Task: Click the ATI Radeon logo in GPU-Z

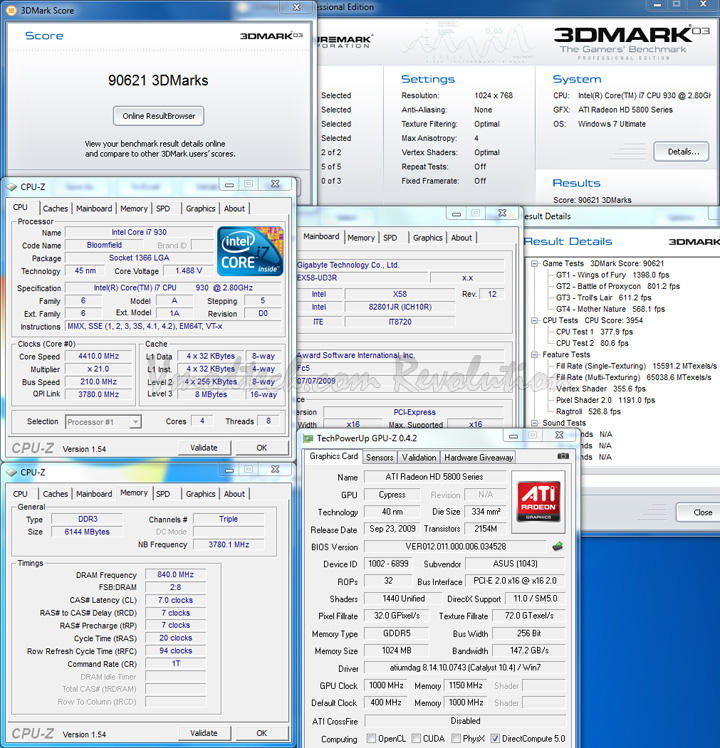Action: (x=538, y=502)
